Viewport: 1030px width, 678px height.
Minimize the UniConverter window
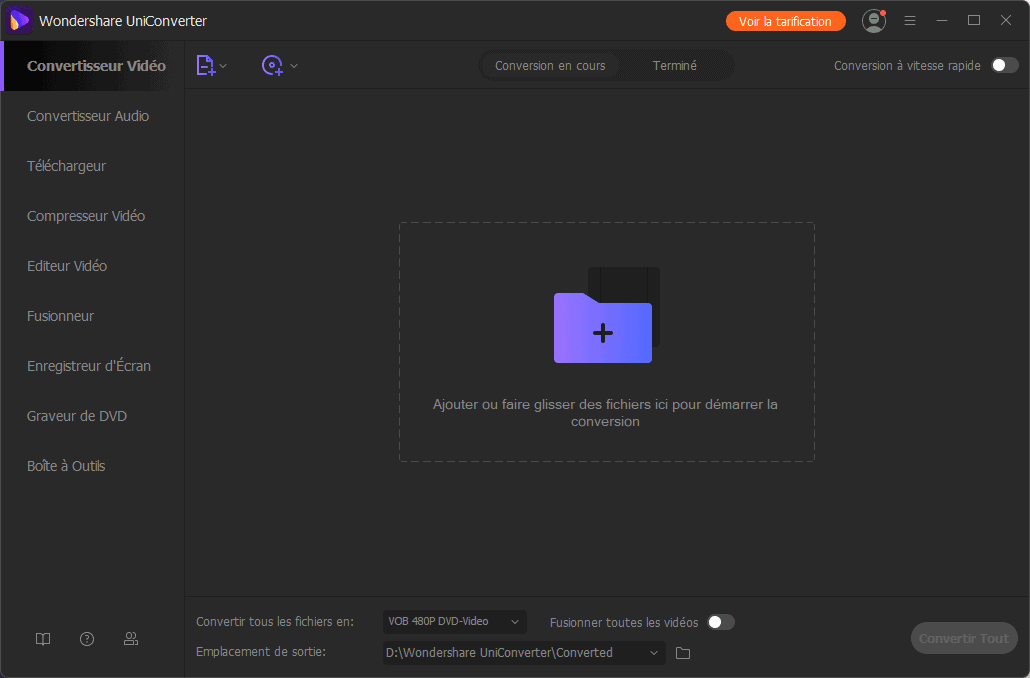(x=942, y=21)
